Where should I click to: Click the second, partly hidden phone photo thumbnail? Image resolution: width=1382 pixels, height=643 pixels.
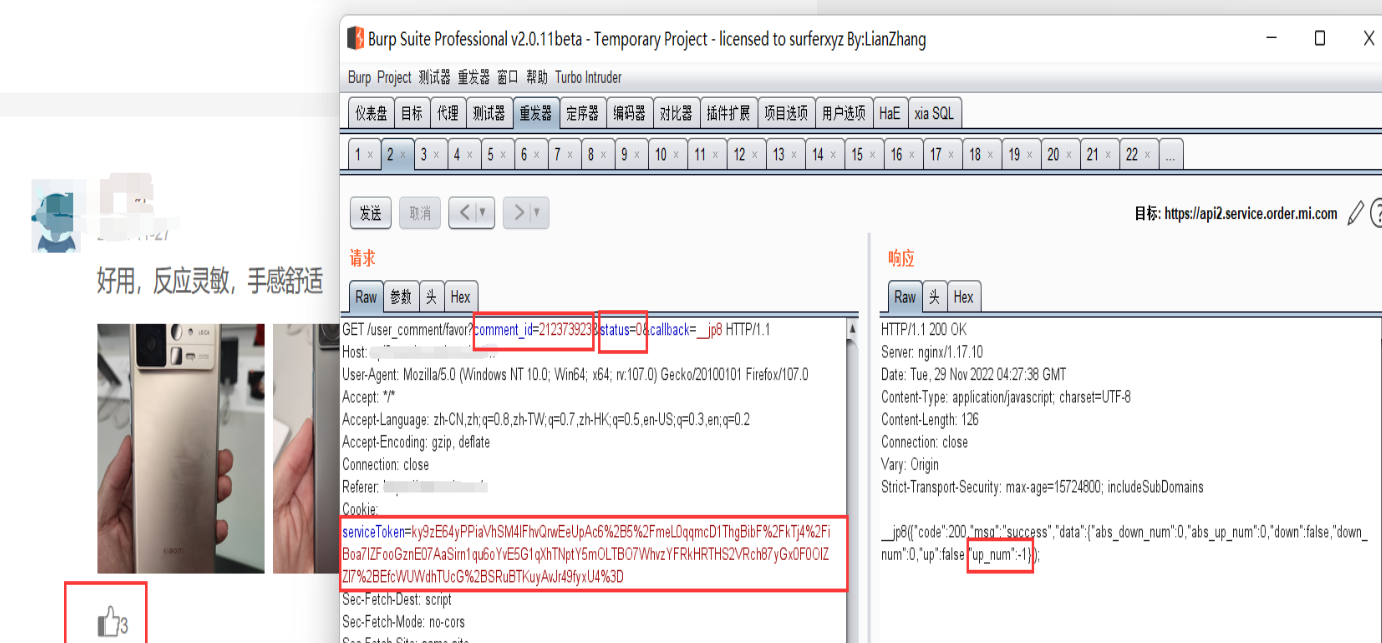click(306, 448)
